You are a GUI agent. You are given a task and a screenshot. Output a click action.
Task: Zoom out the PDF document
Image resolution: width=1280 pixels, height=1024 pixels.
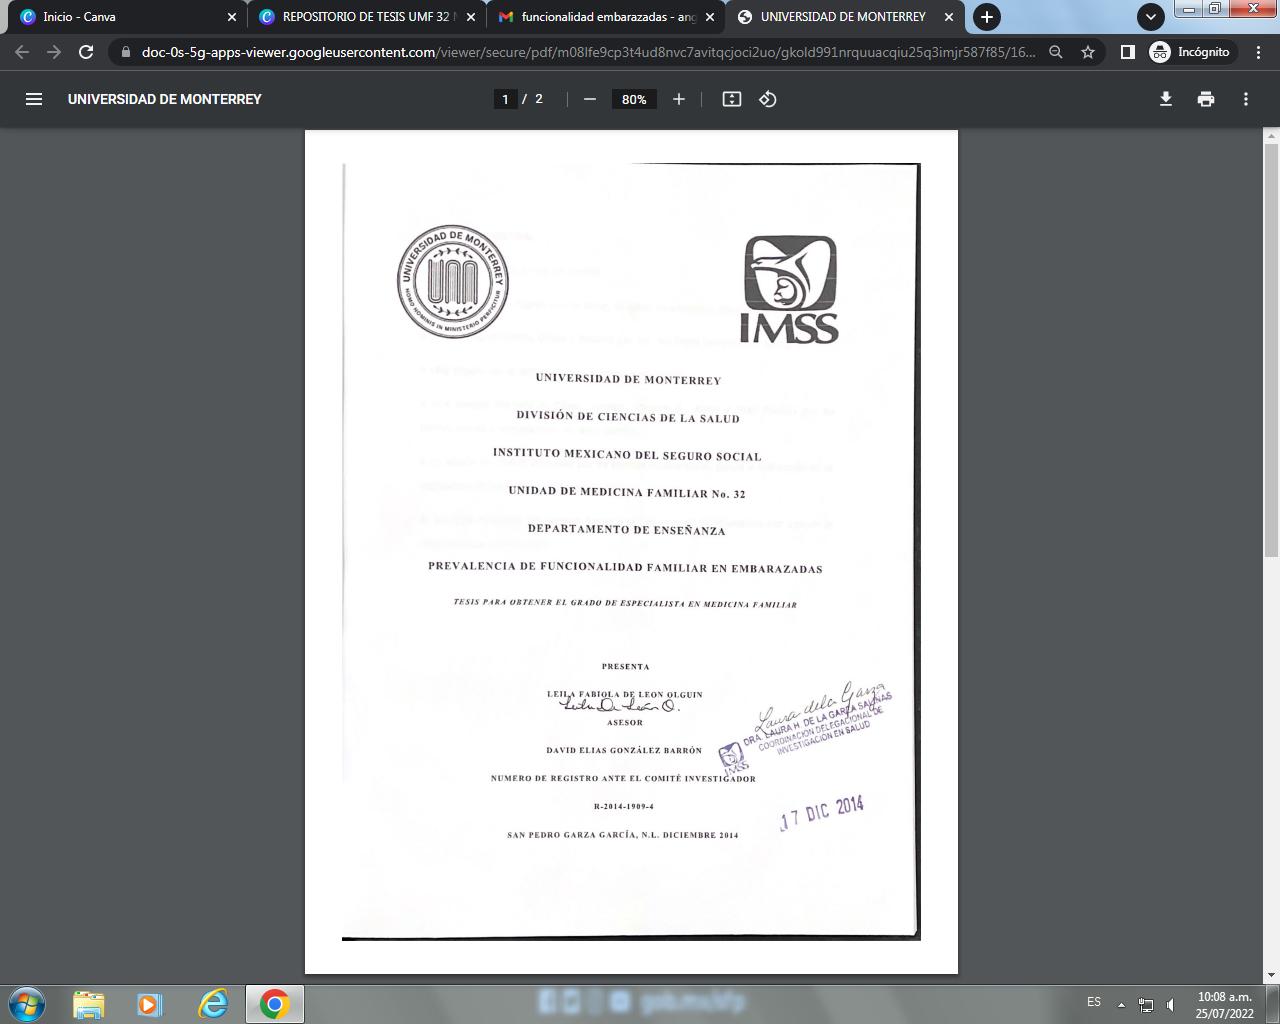pos(590,99)
